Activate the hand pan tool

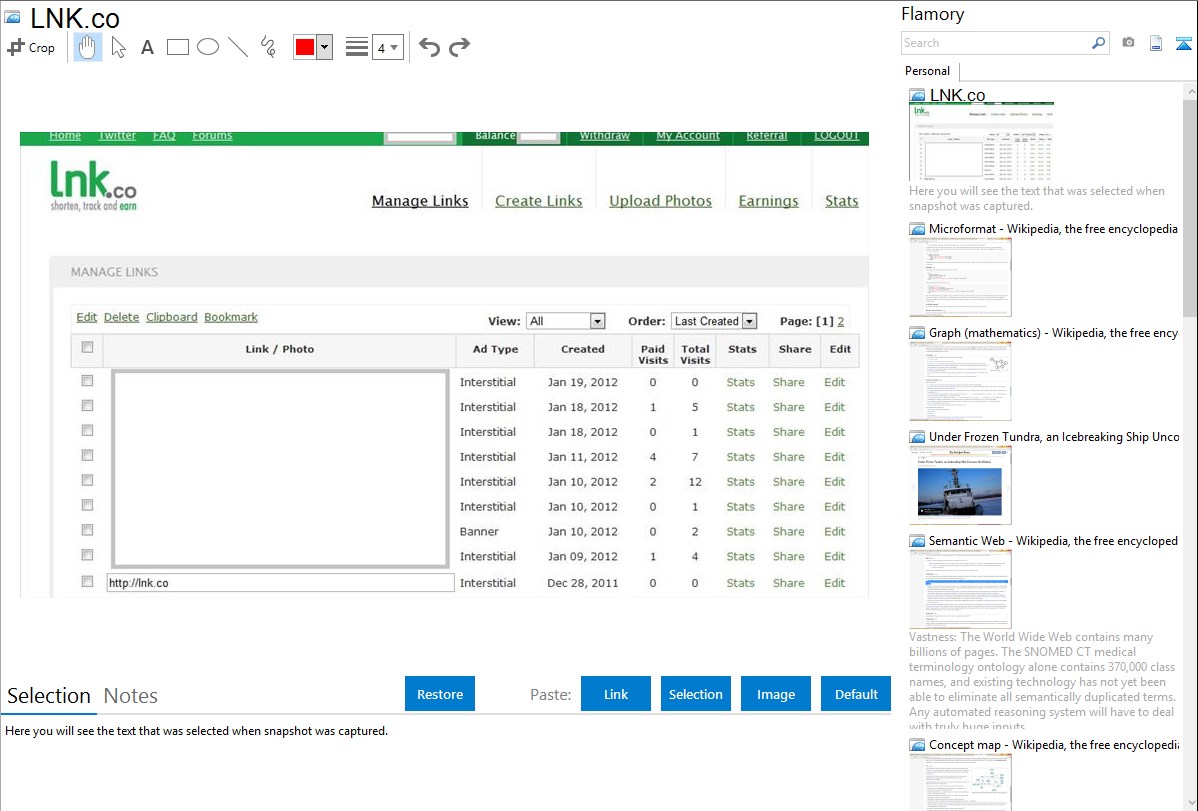88,47
